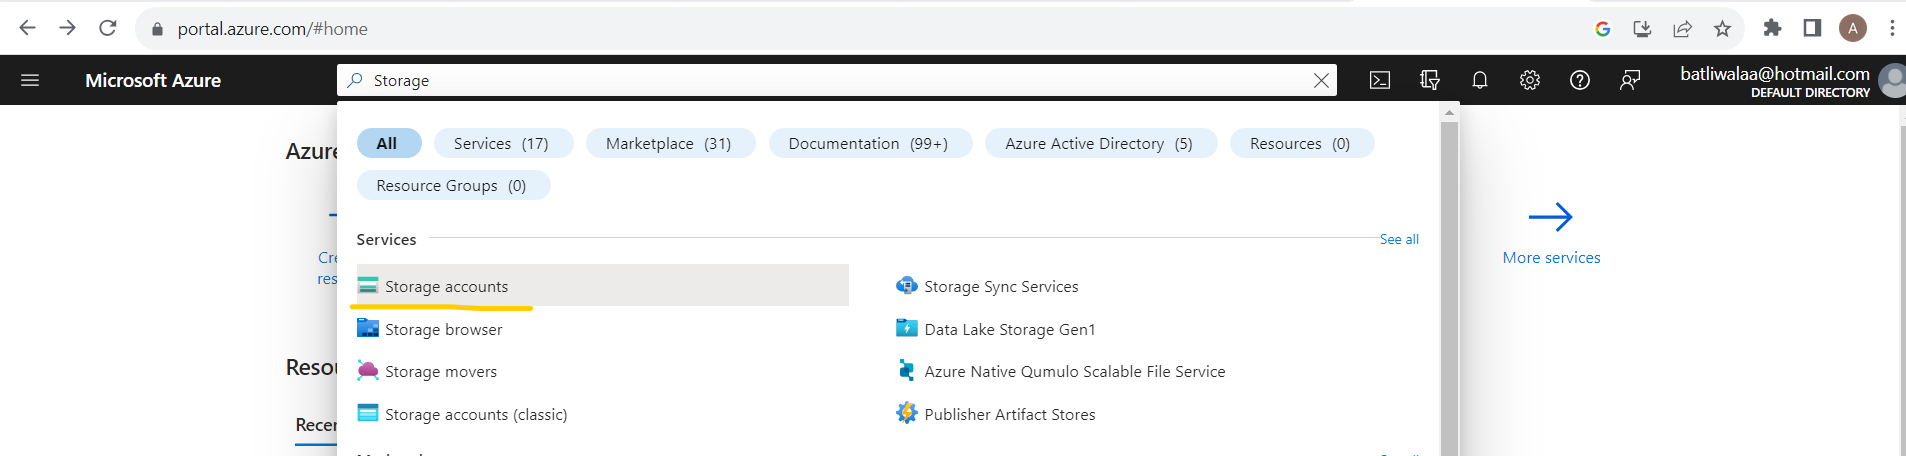Open the account profile avatar
The image size is (1906, 456).
[1891, 81]
